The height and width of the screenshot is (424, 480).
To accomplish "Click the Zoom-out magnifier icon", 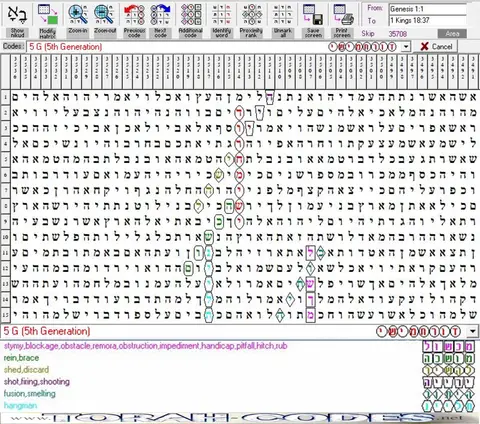I will [x=104, y=14].
